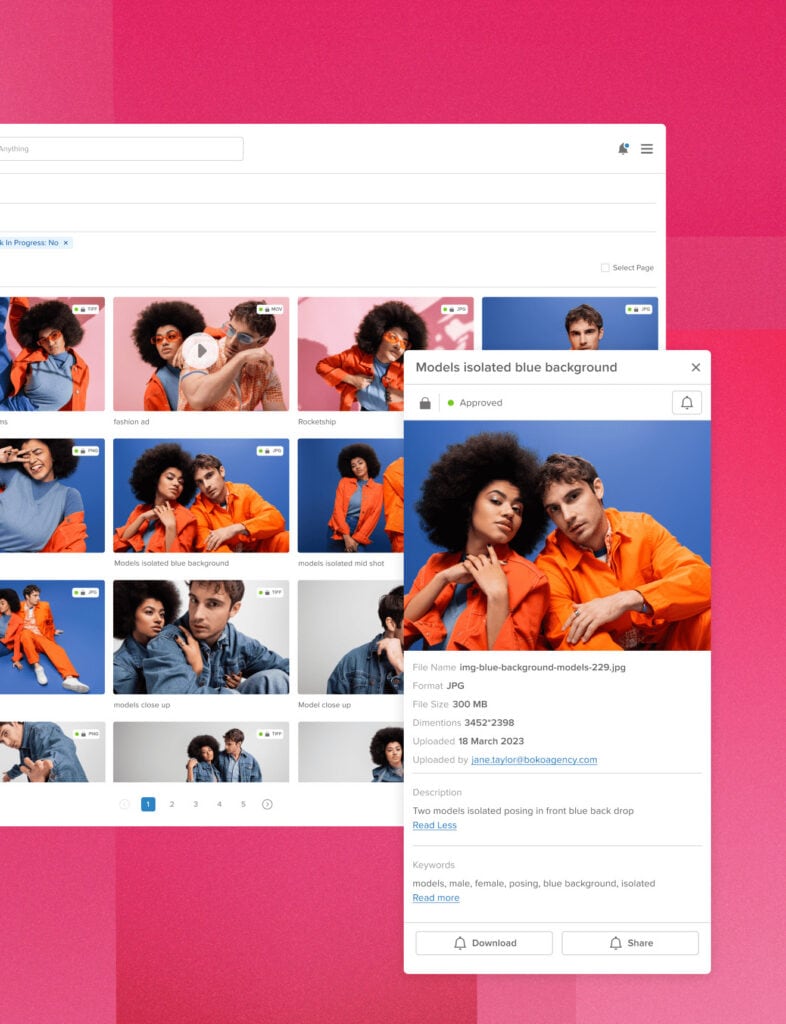This screenshot has width=786, height=1024.
Task: Click the bell button in details panel
Action: tap(686, 402)
